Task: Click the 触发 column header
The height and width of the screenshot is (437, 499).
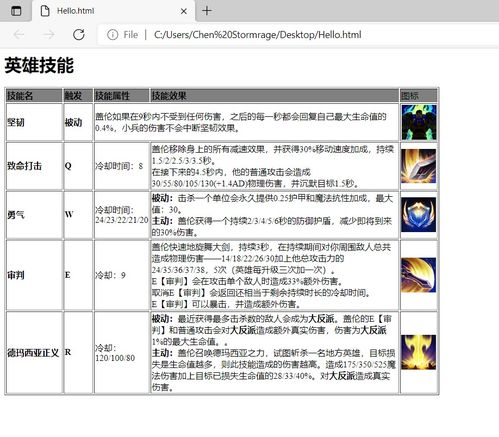Action: [x=78, y=96]
